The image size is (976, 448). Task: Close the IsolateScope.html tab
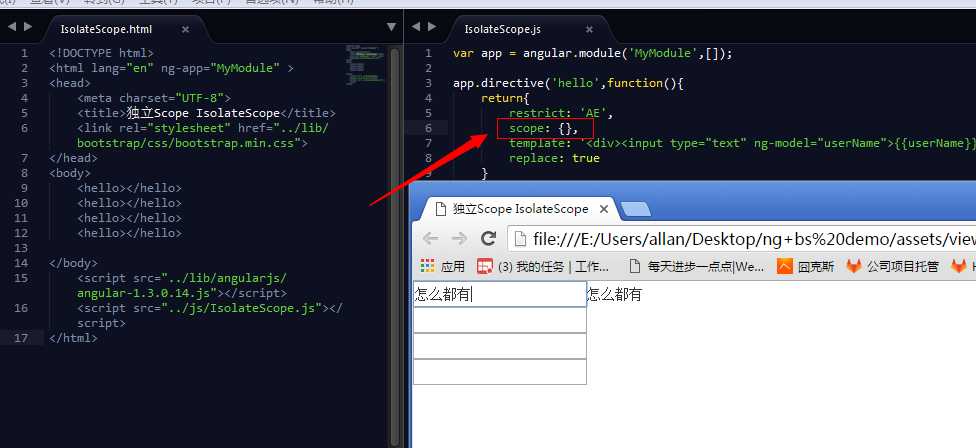(x=185, y=29)
